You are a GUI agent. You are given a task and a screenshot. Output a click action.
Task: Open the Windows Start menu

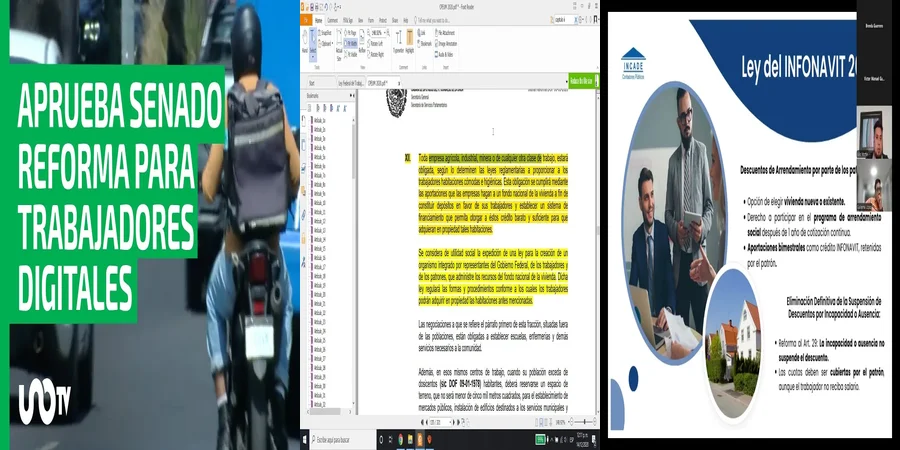(x=304, y=440)
